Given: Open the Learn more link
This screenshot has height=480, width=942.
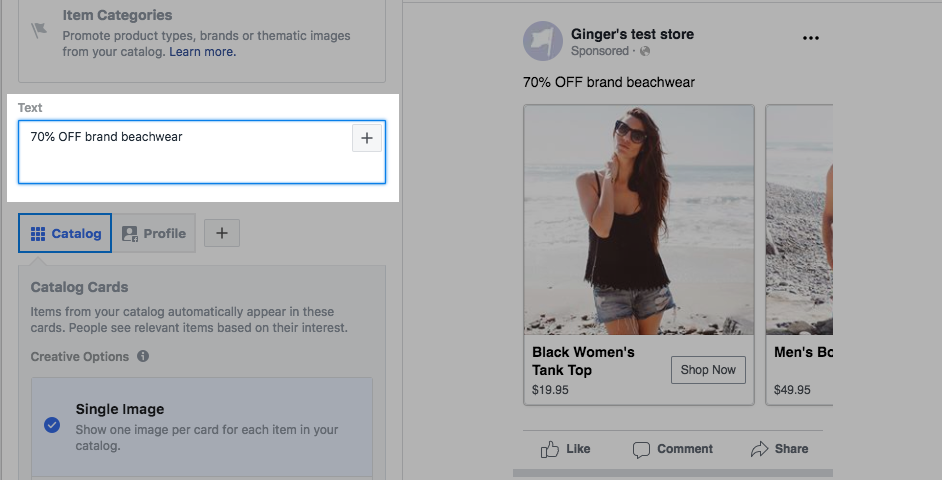Looking at the screenshot, I should (x=203, y=52).
